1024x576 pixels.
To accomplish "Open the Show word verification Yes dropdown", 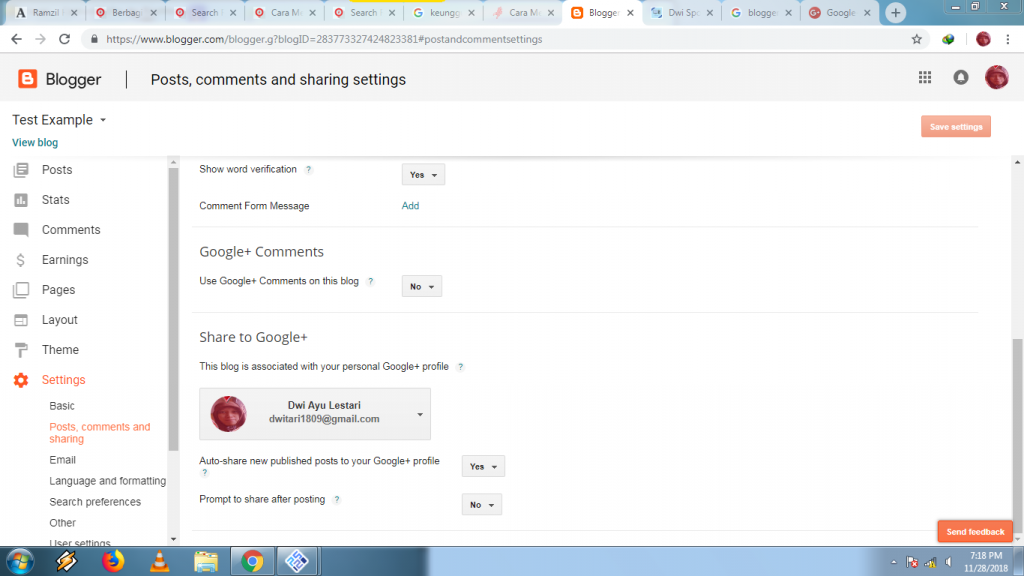I will click(x=423, y=174).
